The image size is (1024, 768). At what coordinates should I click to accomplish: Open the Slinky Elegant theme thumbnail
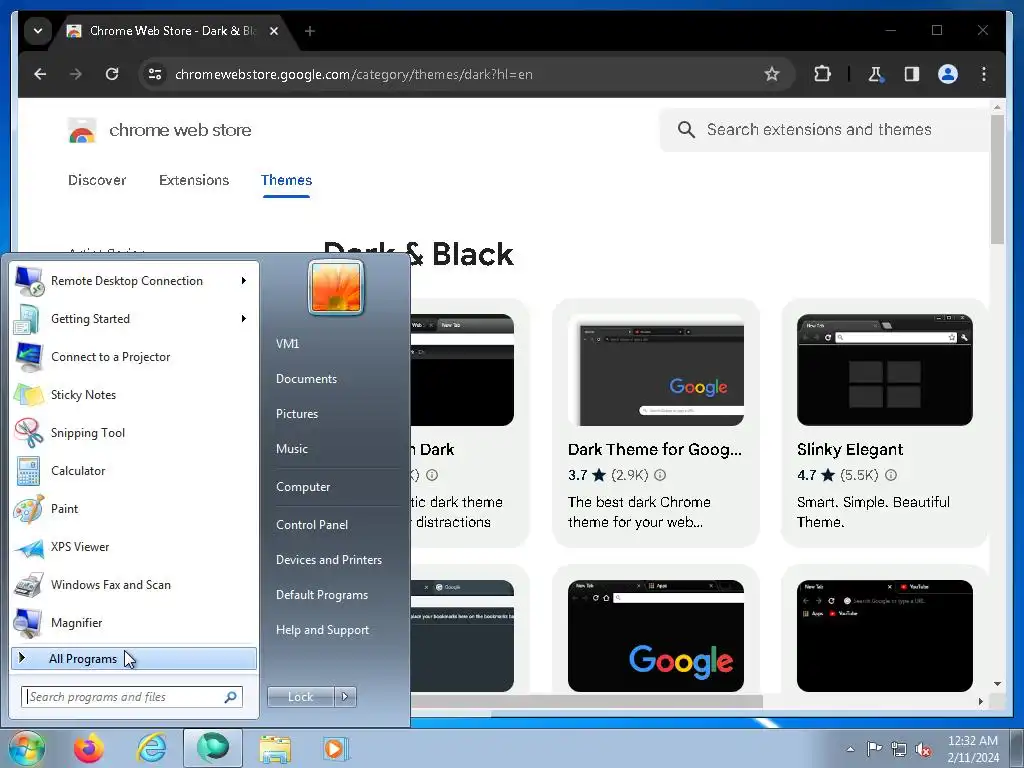pos(884,370)
